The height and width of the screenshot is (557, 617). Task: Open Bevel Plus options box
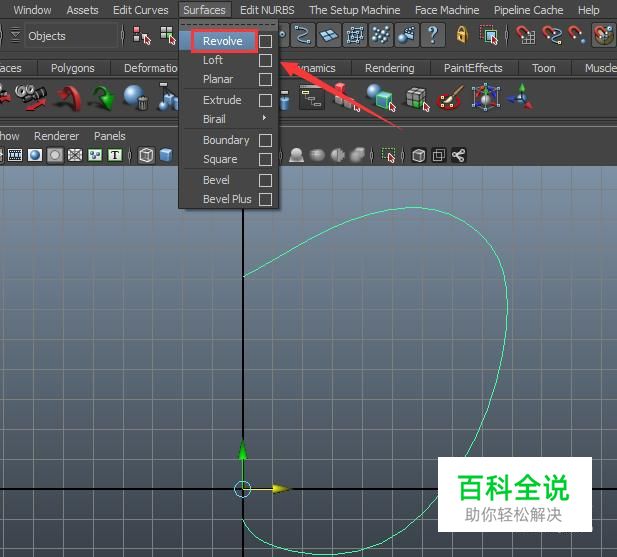pyautogui.click(x=265, y=199)
